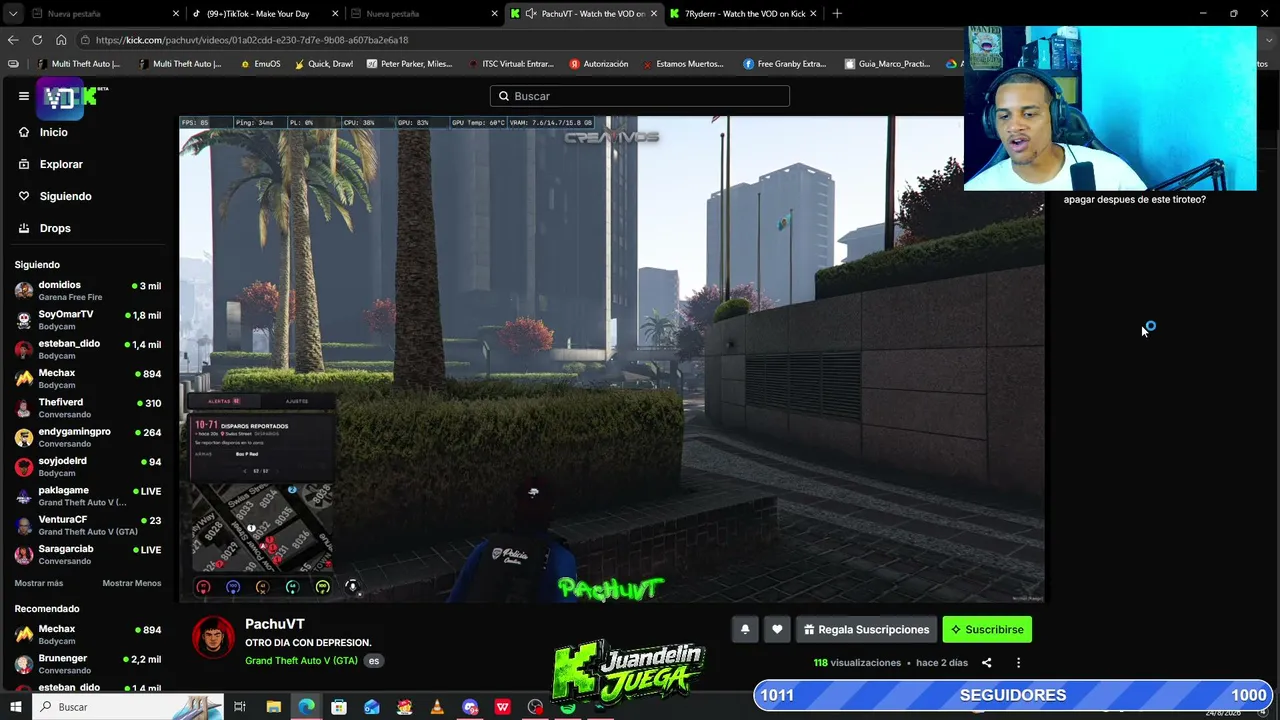
Task: Click the "es" language tag
Action: click(x=373, y=660)
